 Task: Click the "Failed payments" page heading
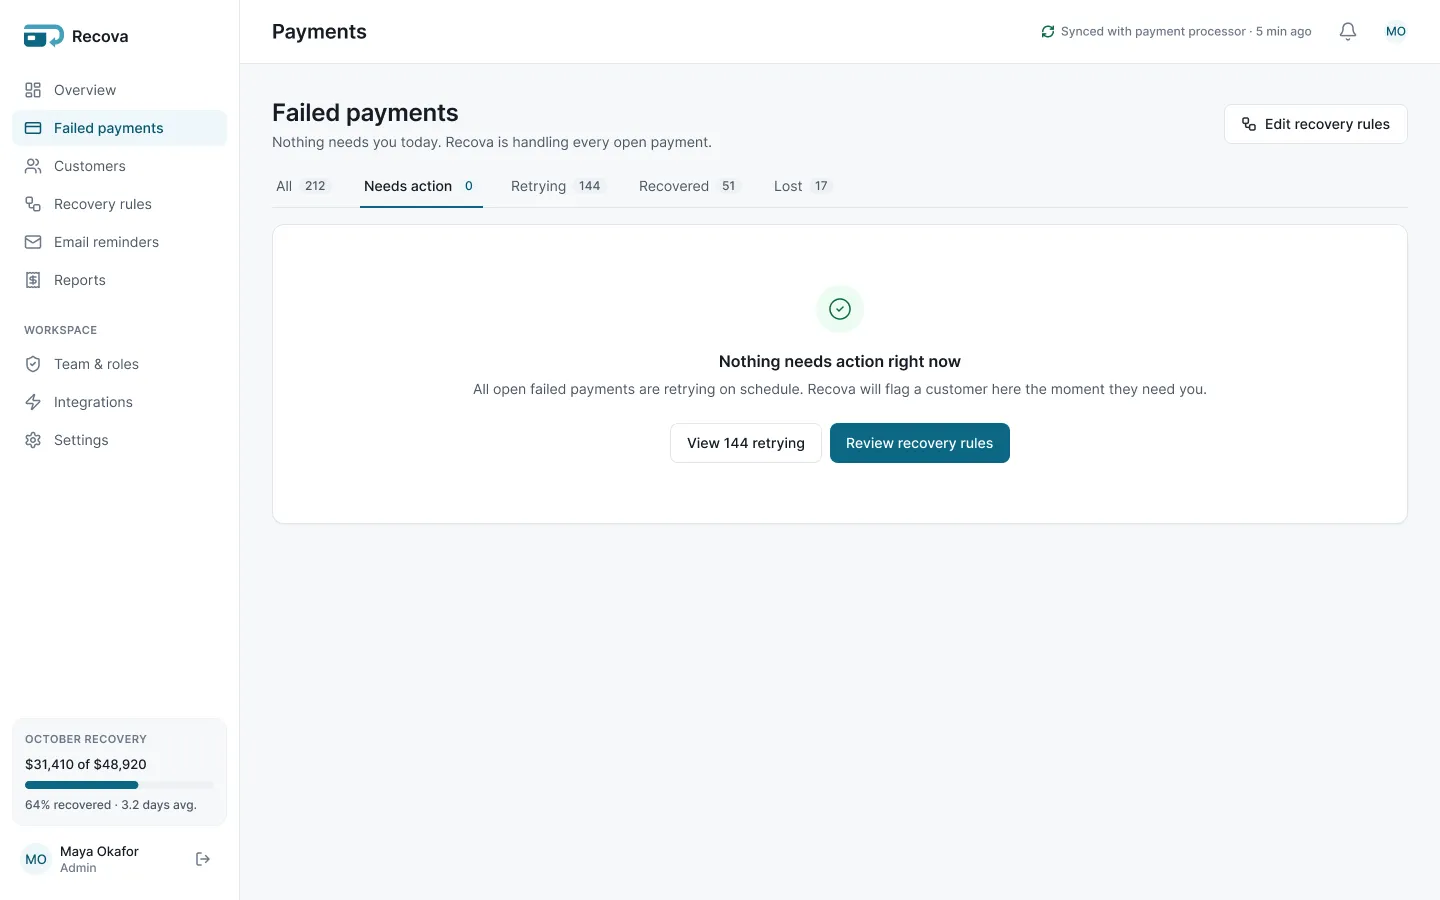365,113
